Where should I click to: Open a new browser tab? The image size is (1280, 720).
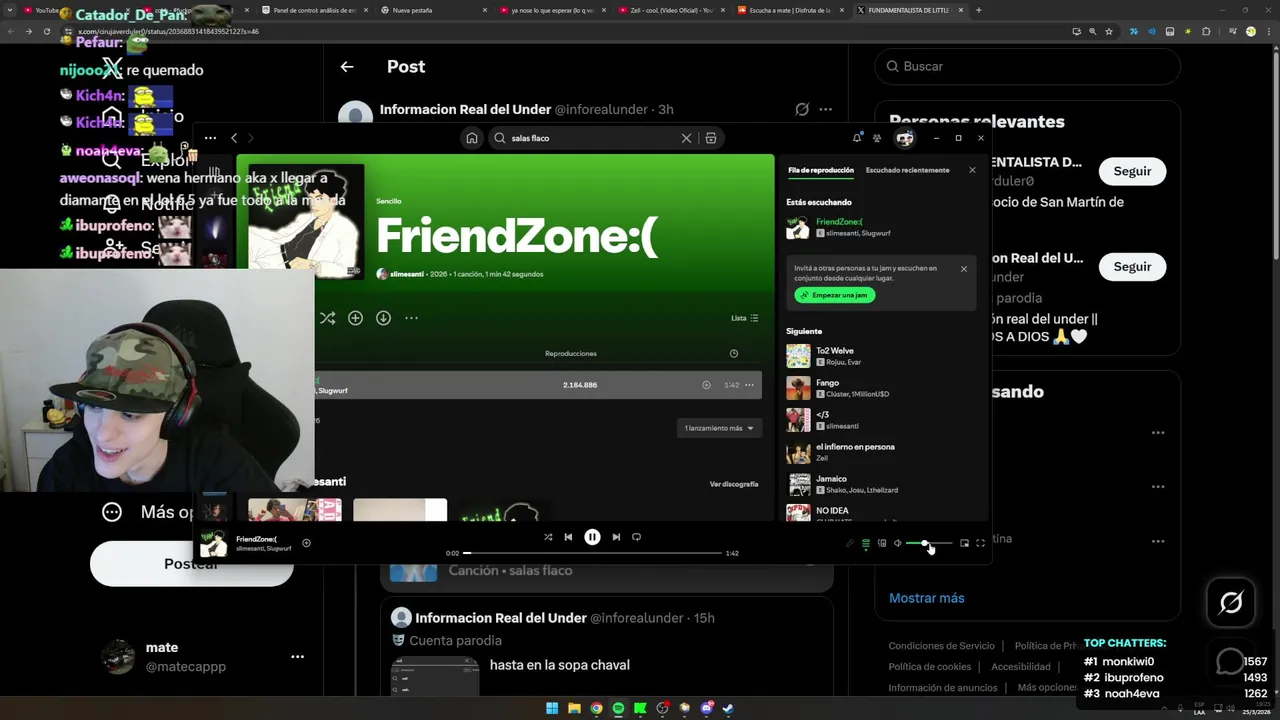click(x=978, y=10)
